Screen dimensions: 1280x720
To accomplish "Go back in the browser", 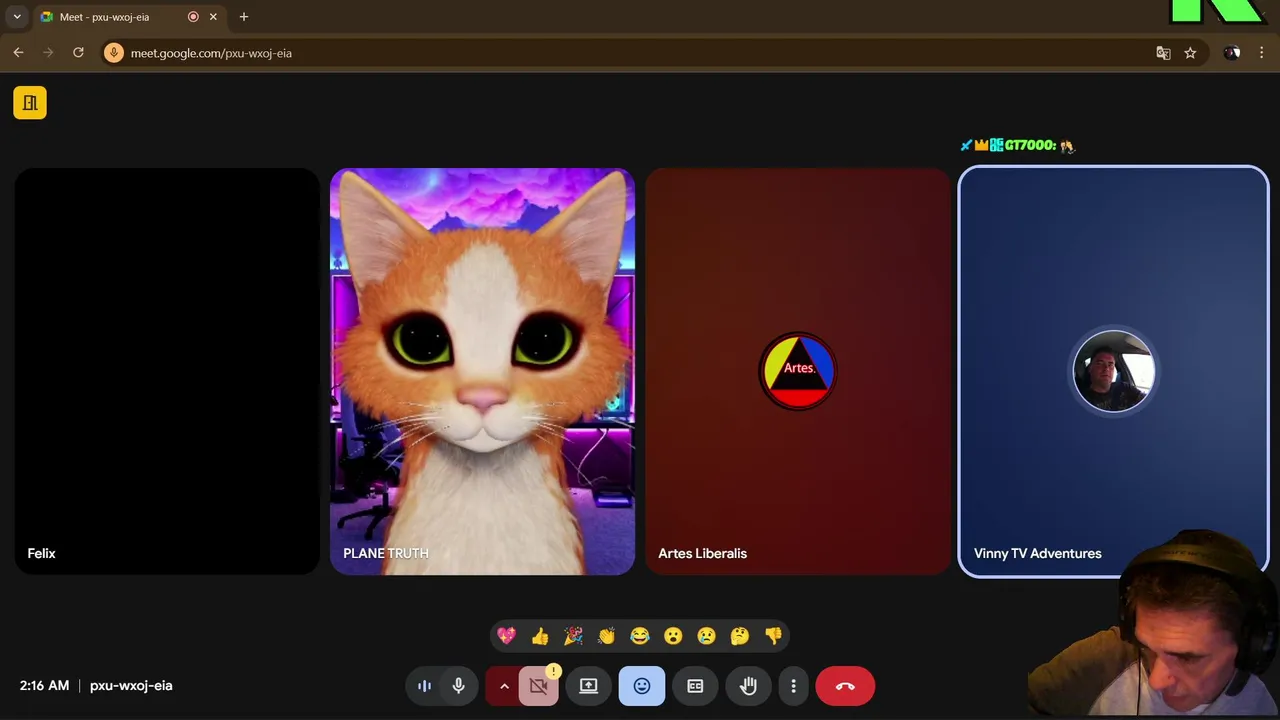I will pyautogui.click(x=18, y=53).
